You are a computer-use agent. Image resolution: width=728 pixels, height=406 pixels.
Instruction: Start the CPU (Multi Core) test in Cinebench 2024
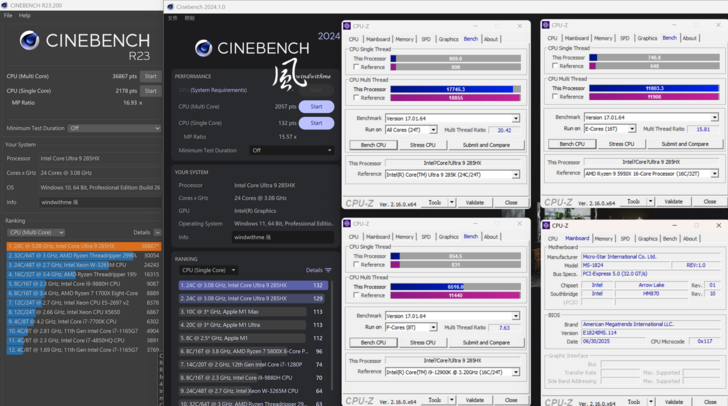tap(316, 106)
